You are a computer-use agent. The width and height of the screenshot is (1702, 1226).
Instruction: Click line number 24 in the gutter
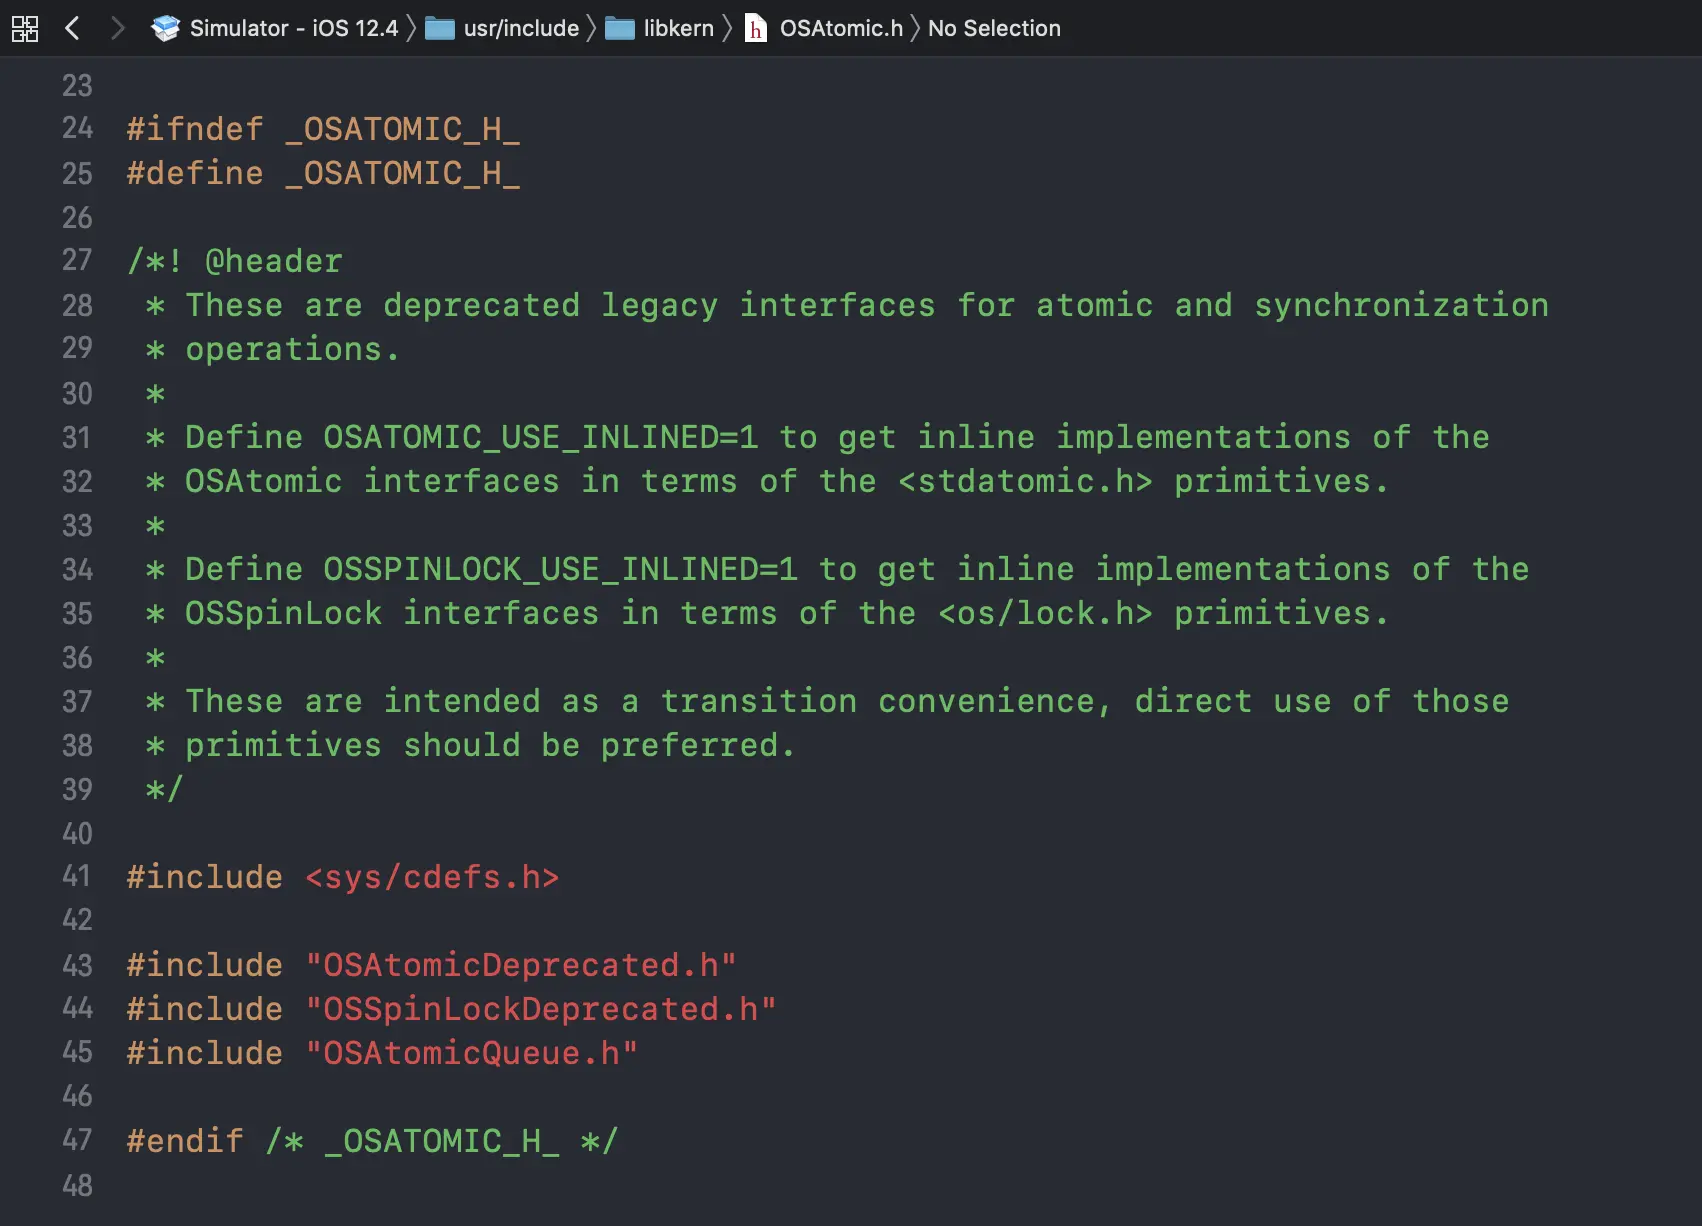77,129
